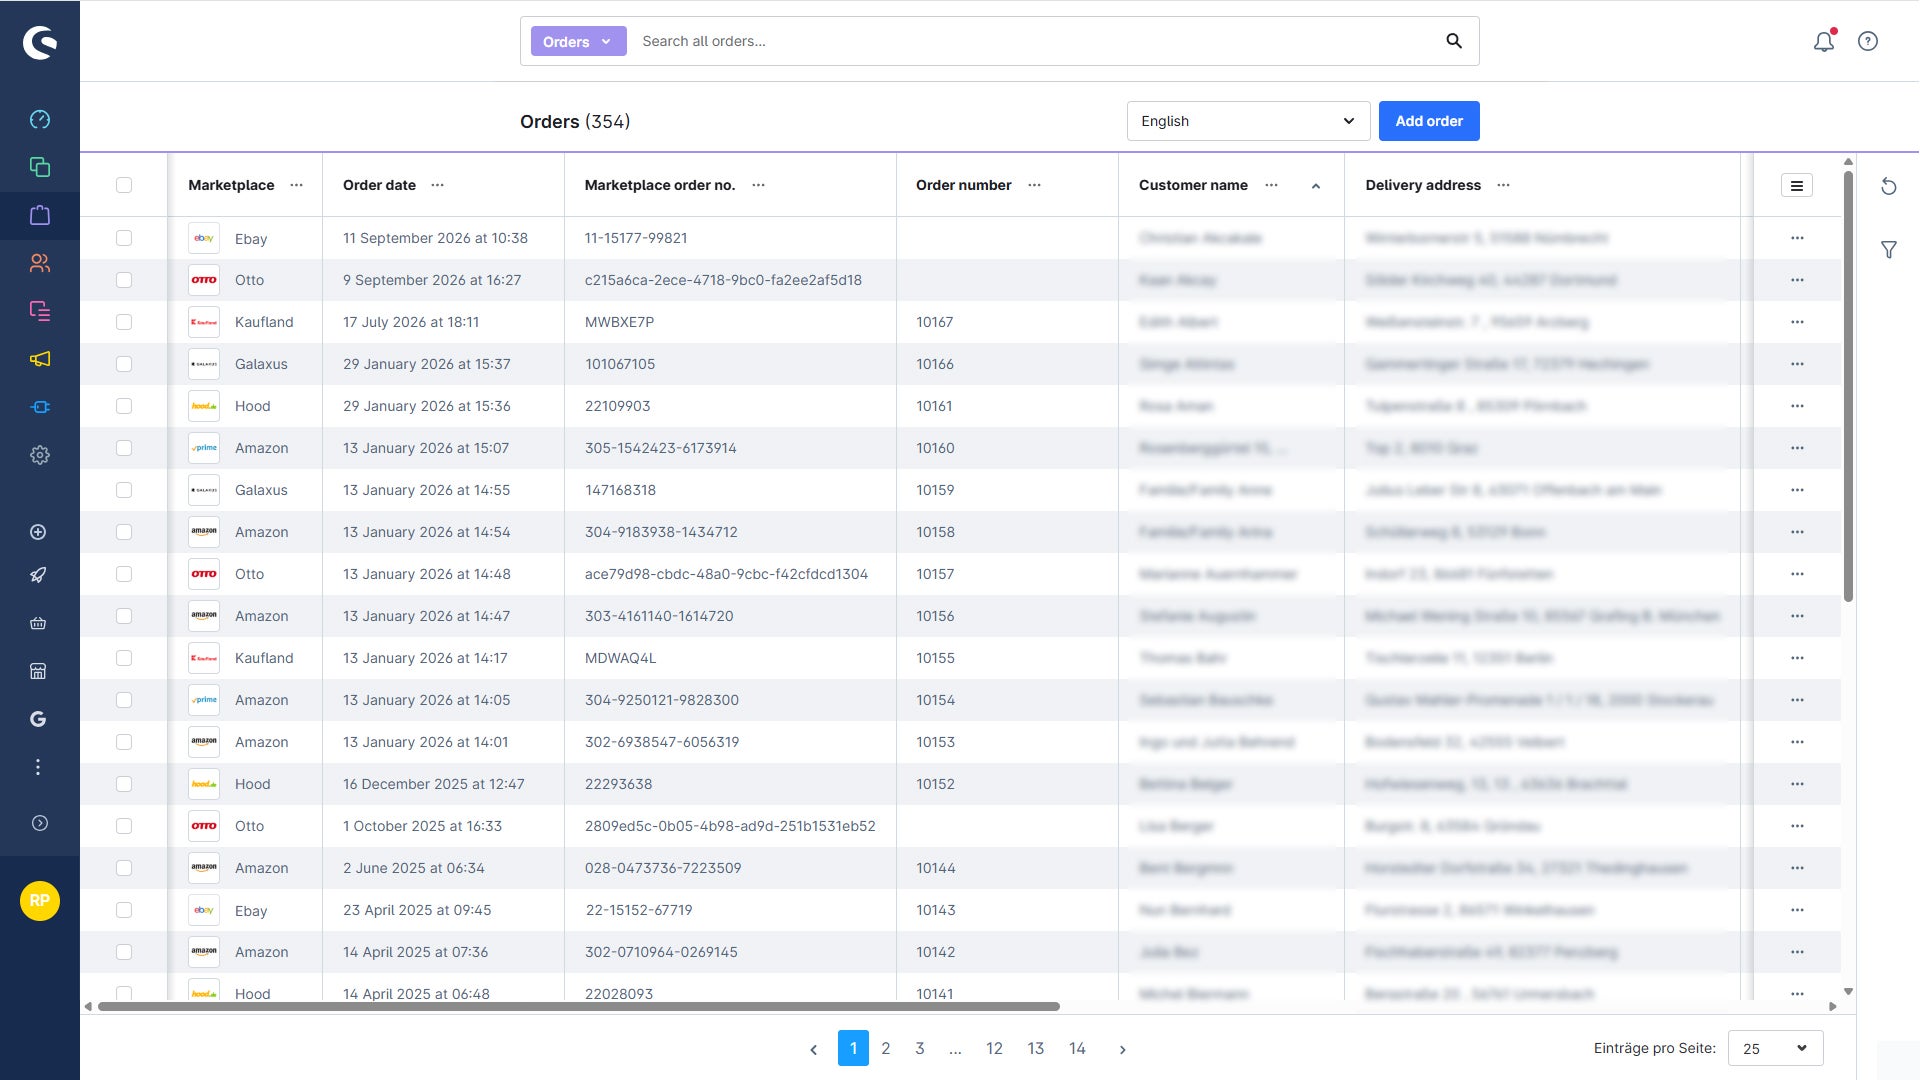Click the Google G sidebar icon
The width and height of the screenshot is (1920, 1080).
[x=38, y=719]
